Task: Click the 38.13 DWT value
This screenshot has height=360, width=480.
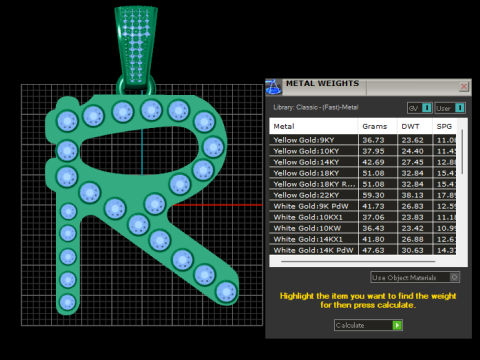Action: click(412, 195)
